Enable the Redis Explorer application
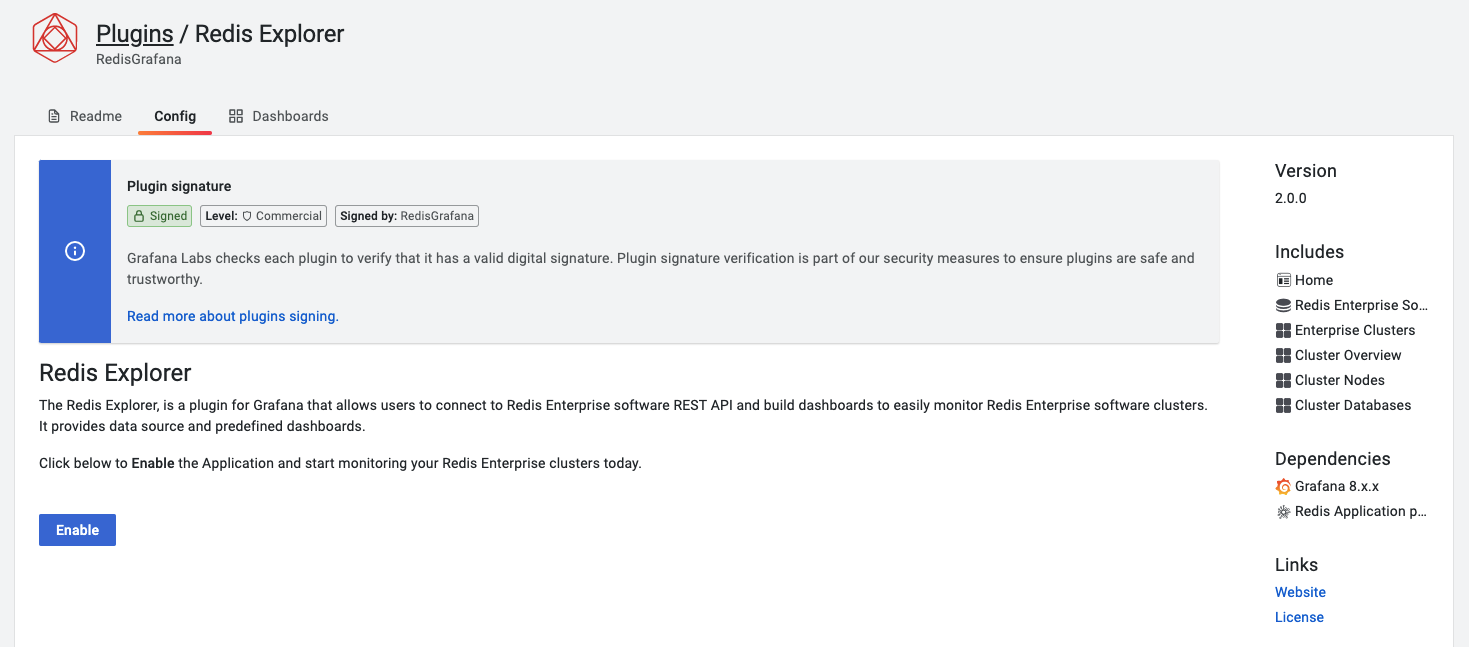Screen dimensions: 1469x647 point(77,529)
